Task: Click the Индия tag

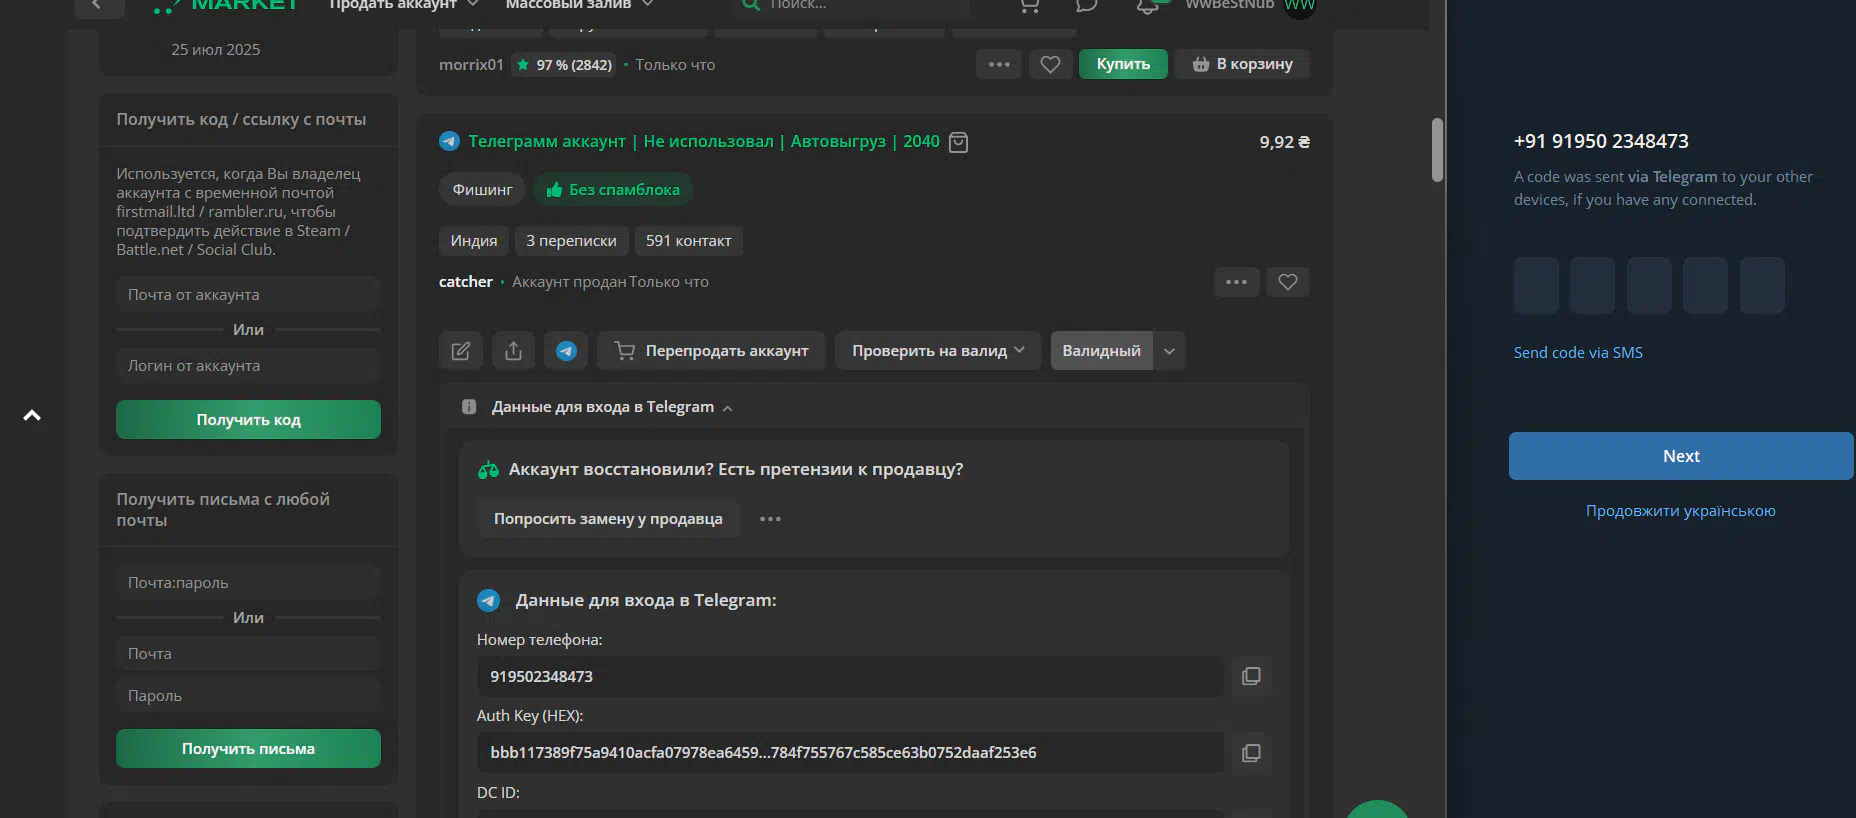Action: [474, 241]
